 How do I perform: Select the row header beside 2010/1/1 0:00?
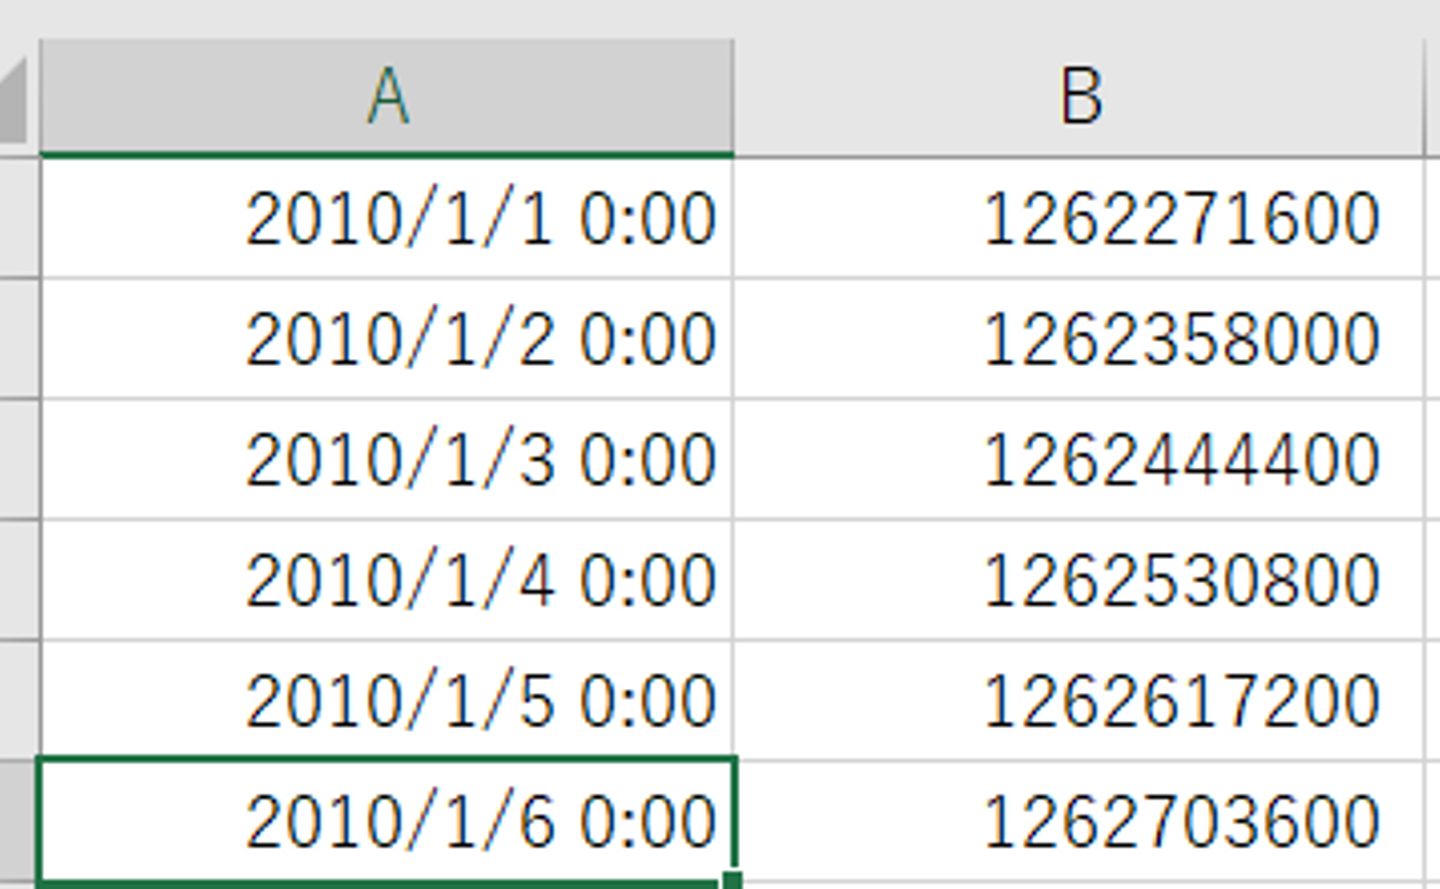pos(18,219)
